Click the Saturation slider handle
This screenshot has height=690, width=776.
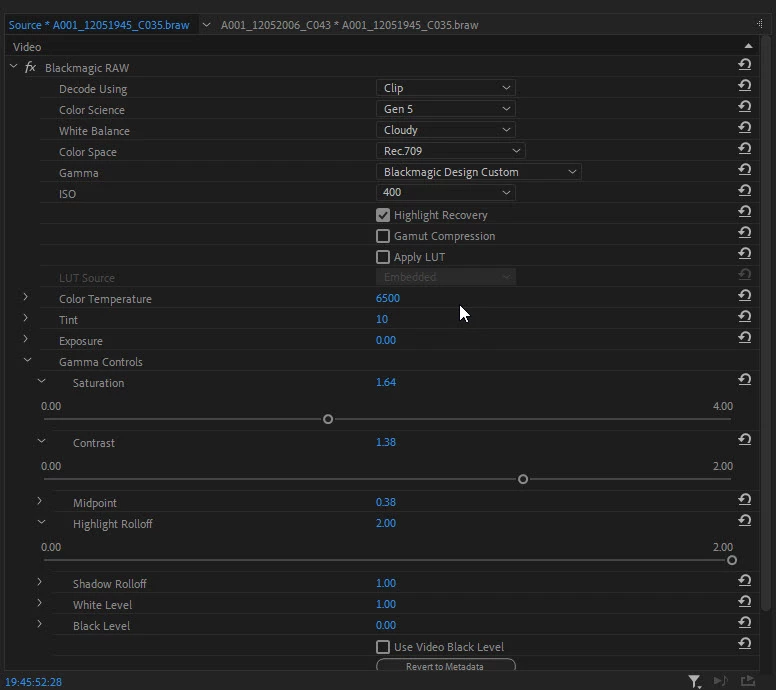328,419
